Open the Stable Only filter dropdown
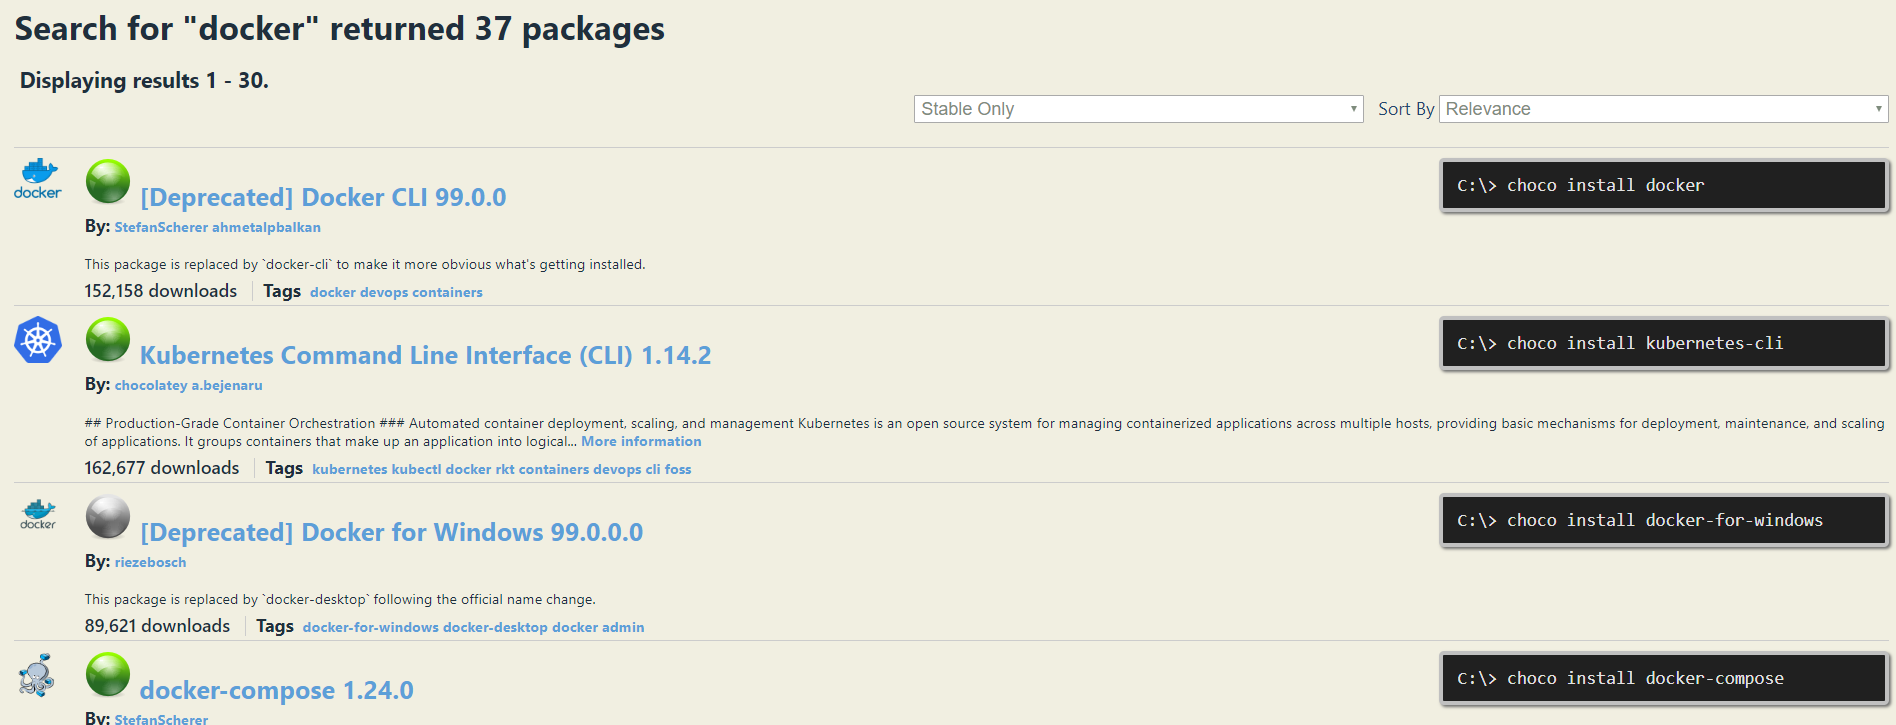Image resolution: width=1896 pixels, height=725 pixels. pyautogui.click(x=1138, y=109)
